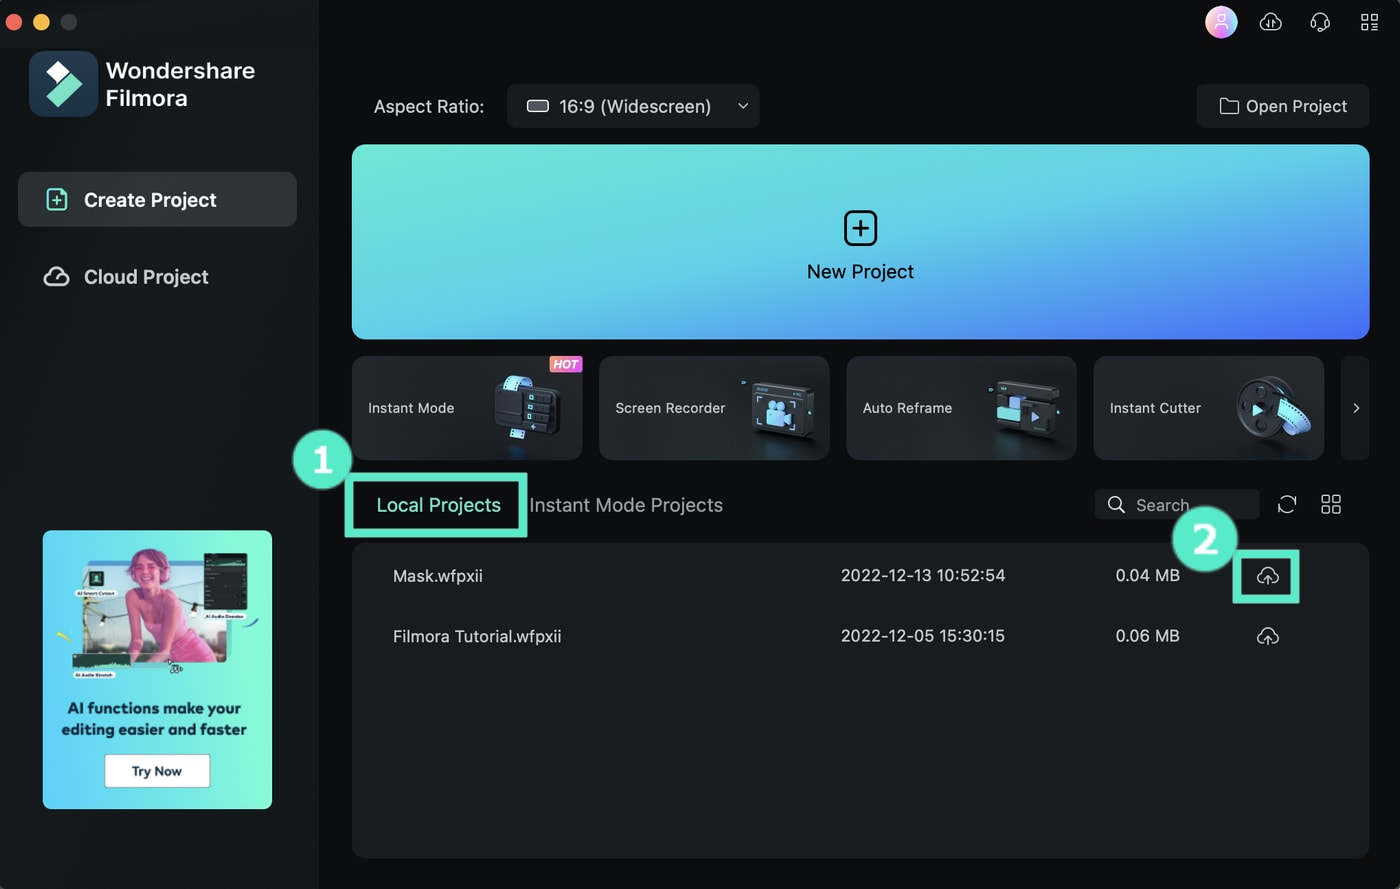Upload Mask.wfpxii to cloud
Image resolution: width=1400 pixels, height=889 pixels.
pyautogui.click(x=1267, y=576)
